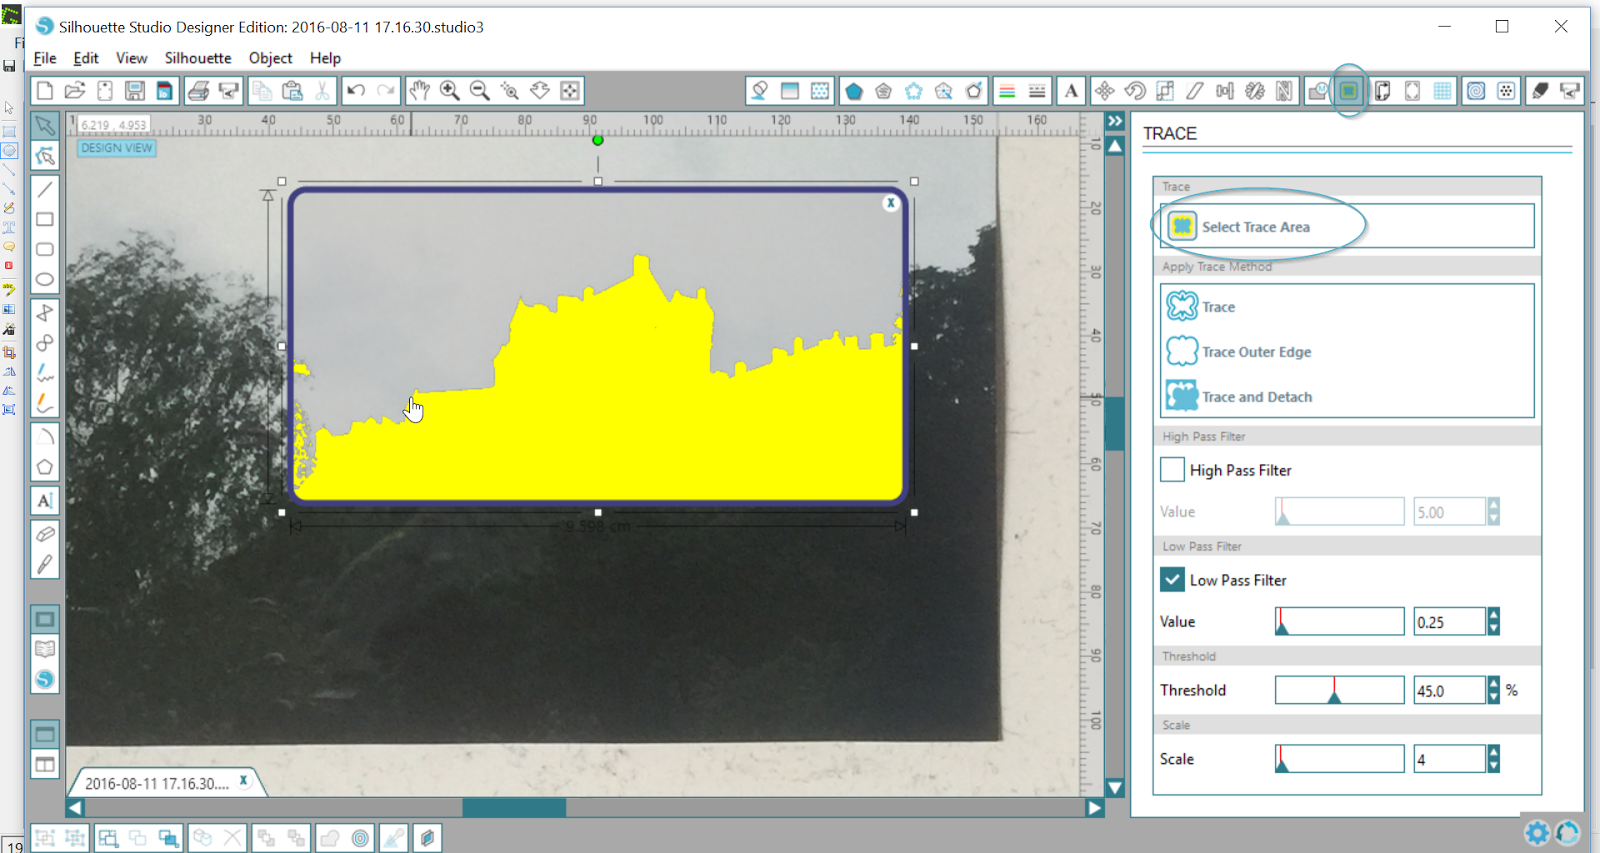Open the File menu

45,58
